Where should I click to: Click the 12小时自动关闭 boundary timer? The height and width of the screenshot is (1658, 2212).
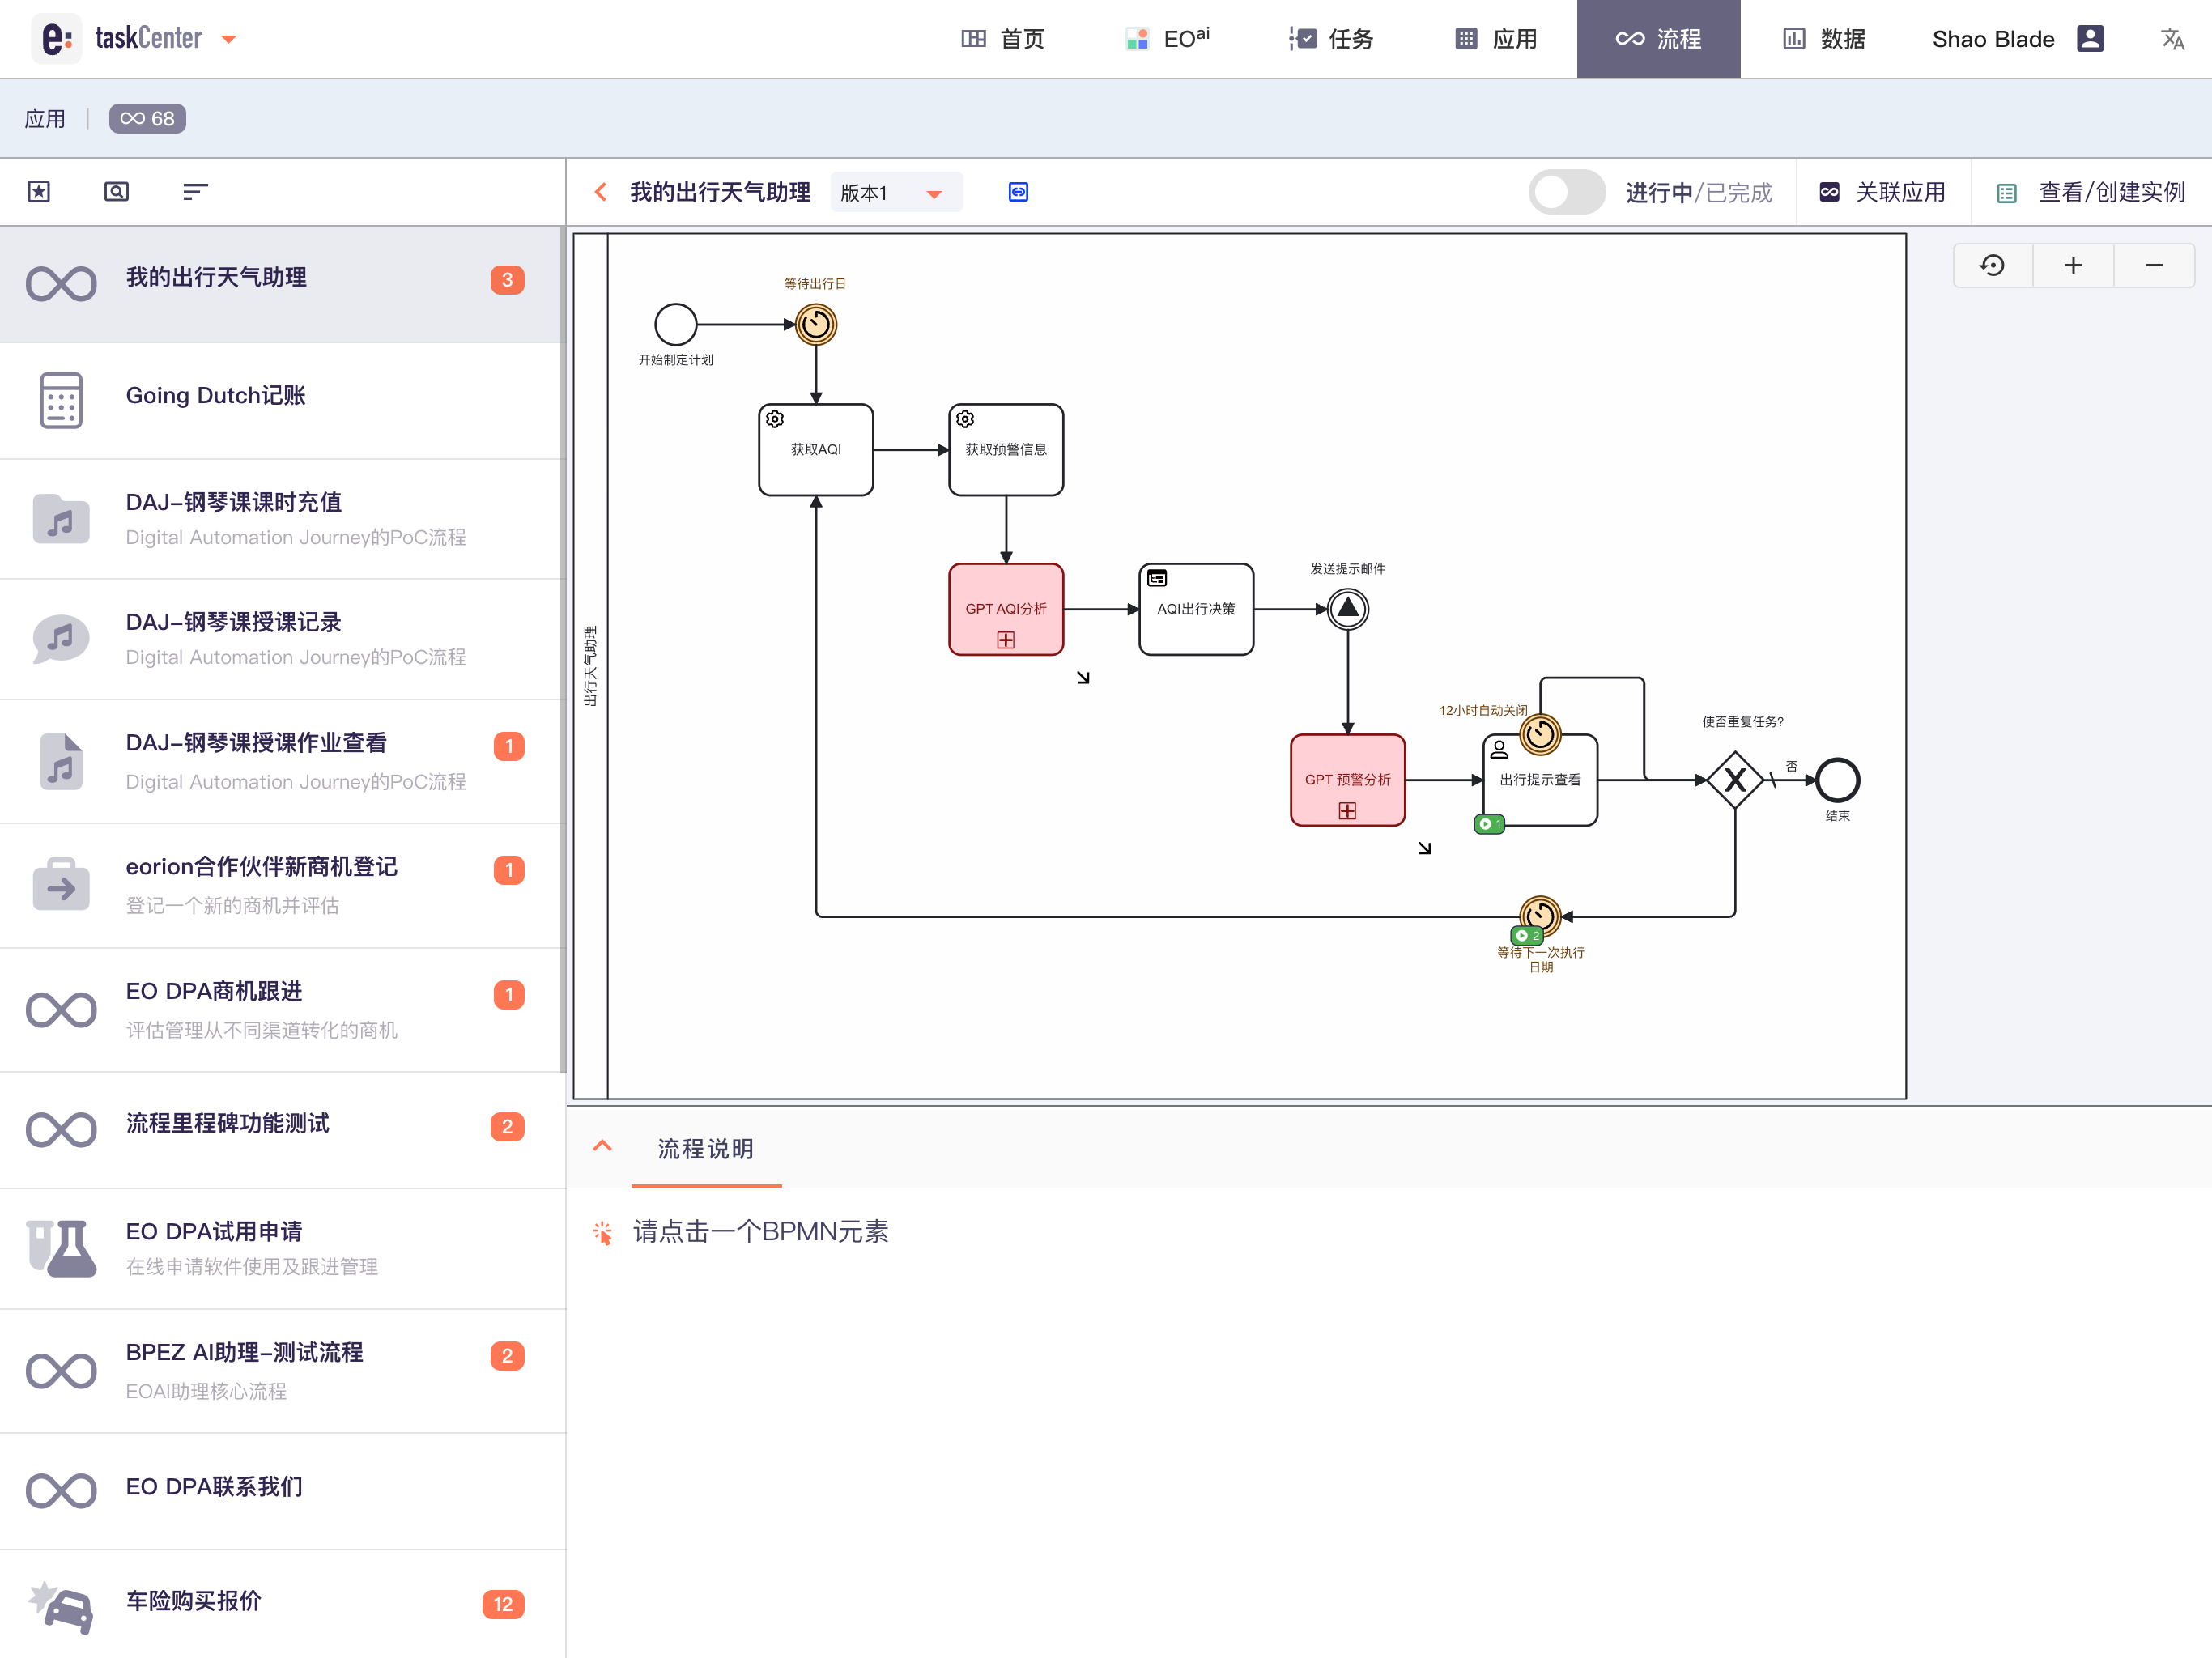point(1541,735)
